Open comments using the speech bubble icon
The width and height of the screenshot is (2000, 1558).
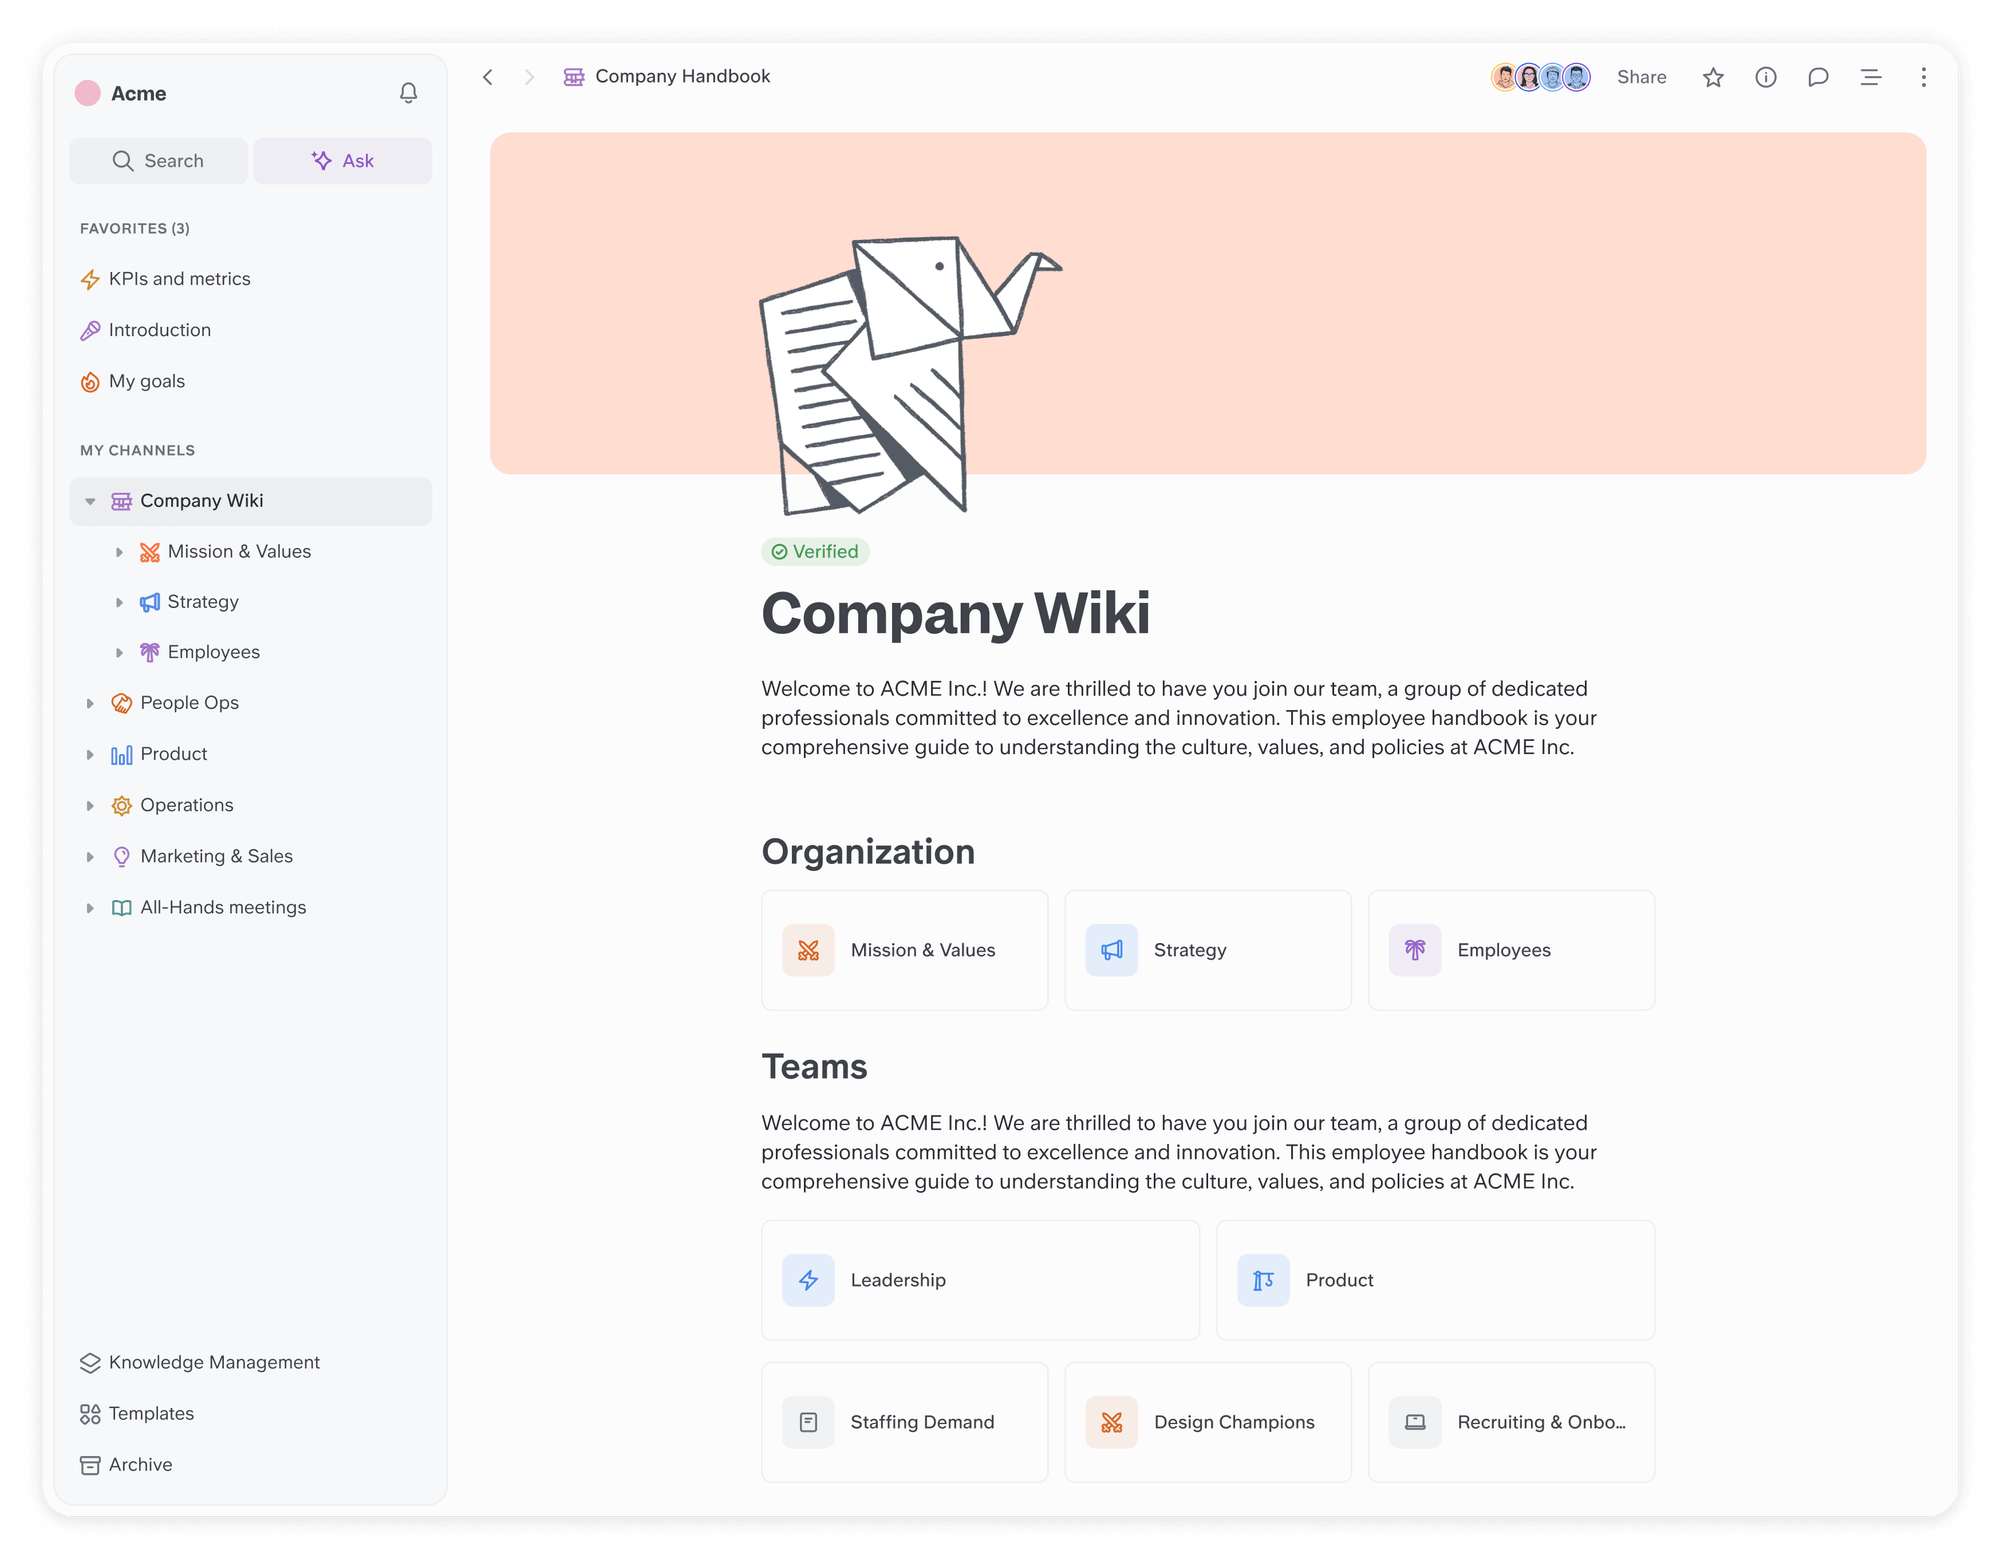[x=1818, y=77]
